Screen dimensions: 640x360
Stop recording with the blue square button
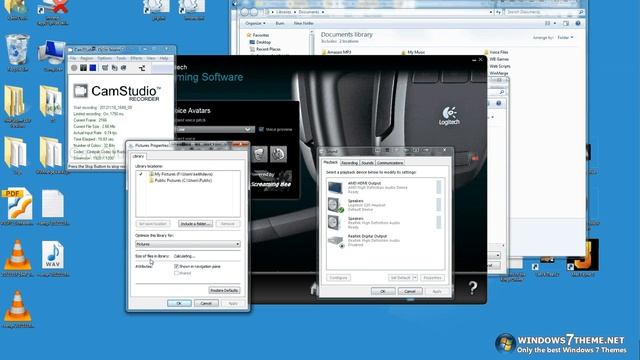[93, 68]
